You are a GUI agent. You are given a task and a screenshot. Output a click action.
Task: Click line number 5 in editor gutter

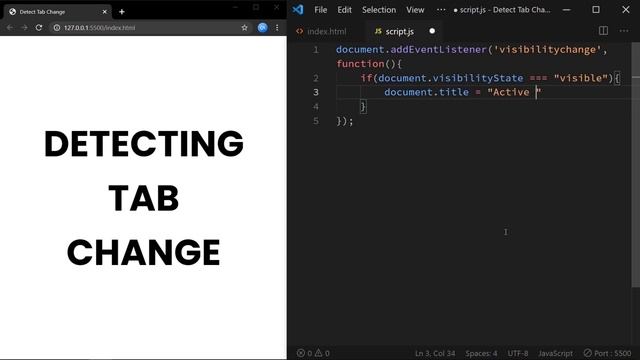coord(316,121)
